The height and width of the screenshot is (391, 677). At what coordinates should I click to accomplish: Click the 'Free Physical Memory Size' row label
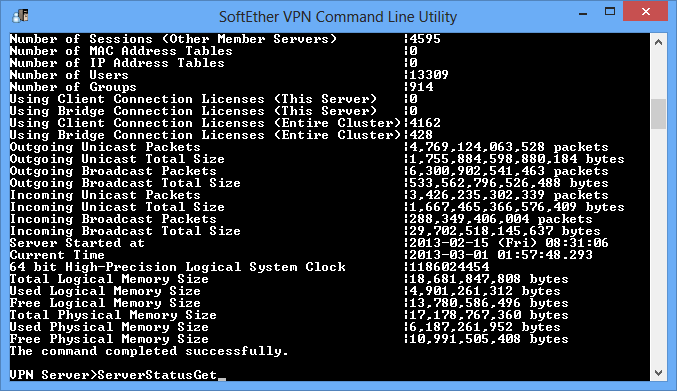click(x=109, y=339)
